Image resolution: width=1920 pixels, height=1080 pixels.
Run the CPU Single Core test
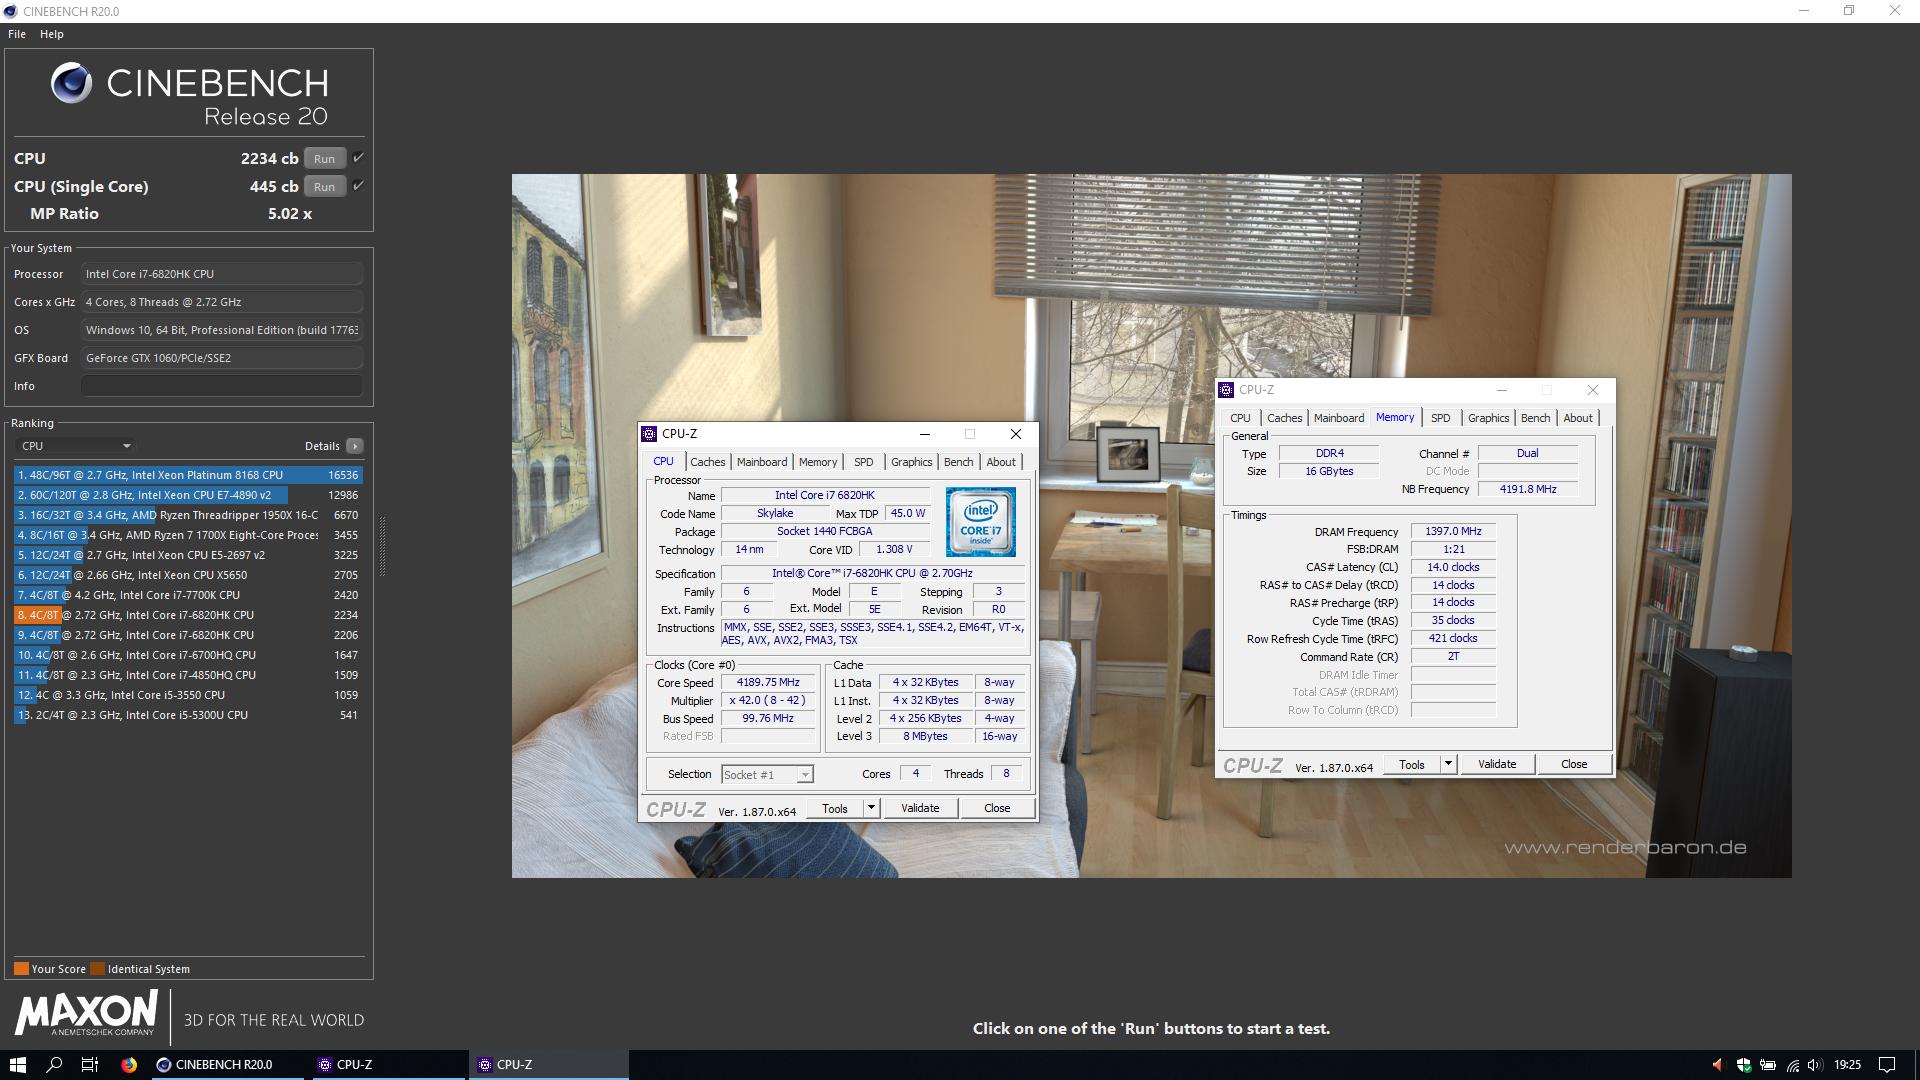(325, 186)
